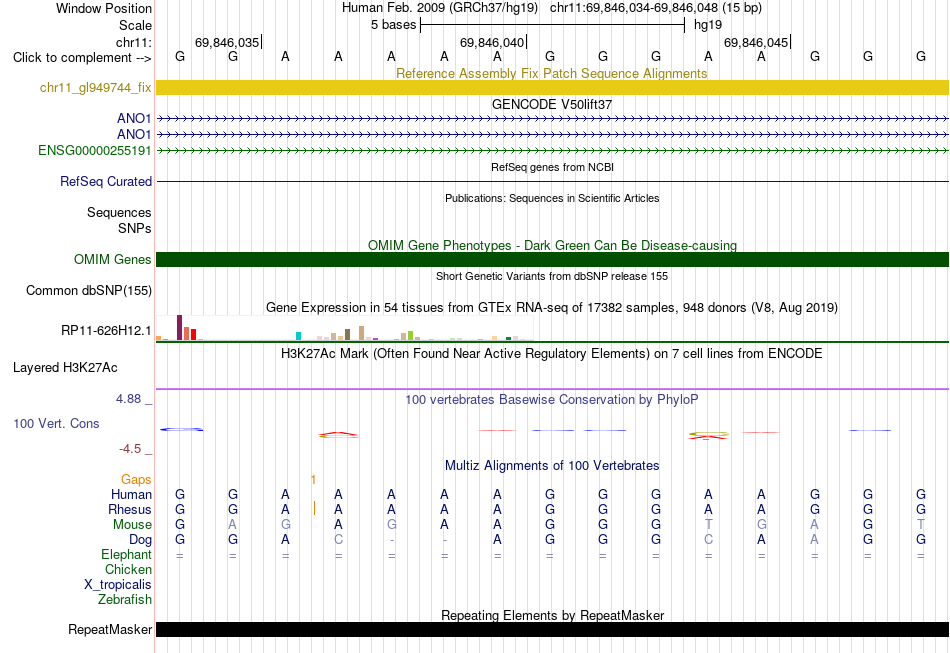Click the dark green OMIM Genes bar
The width and height of the screenshot is (950, 653).
coord(552,259)
